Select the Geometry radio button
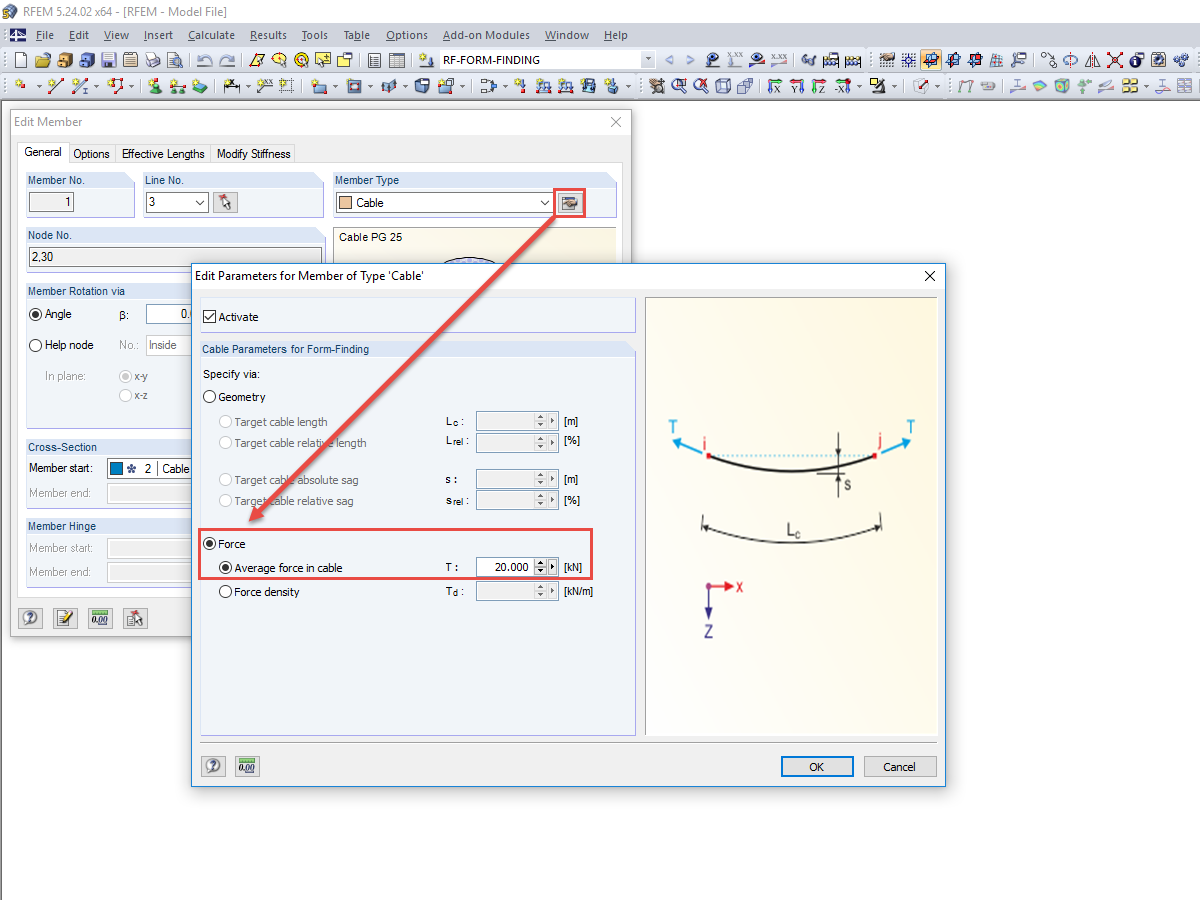1200x900 pixels. pyautogui.click(x=210, y=396)
